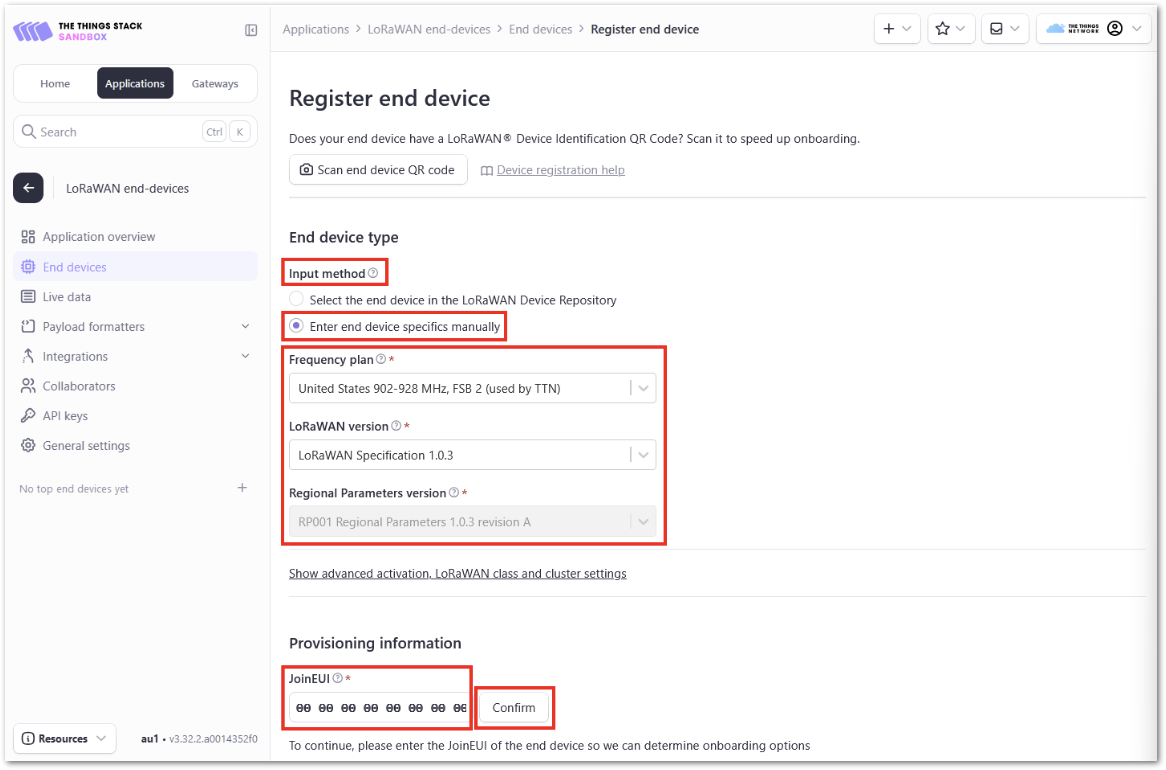The width and height of the screenshot is (1166, 770).
Task: Switch to the Gateways tab
Action: 214,83
